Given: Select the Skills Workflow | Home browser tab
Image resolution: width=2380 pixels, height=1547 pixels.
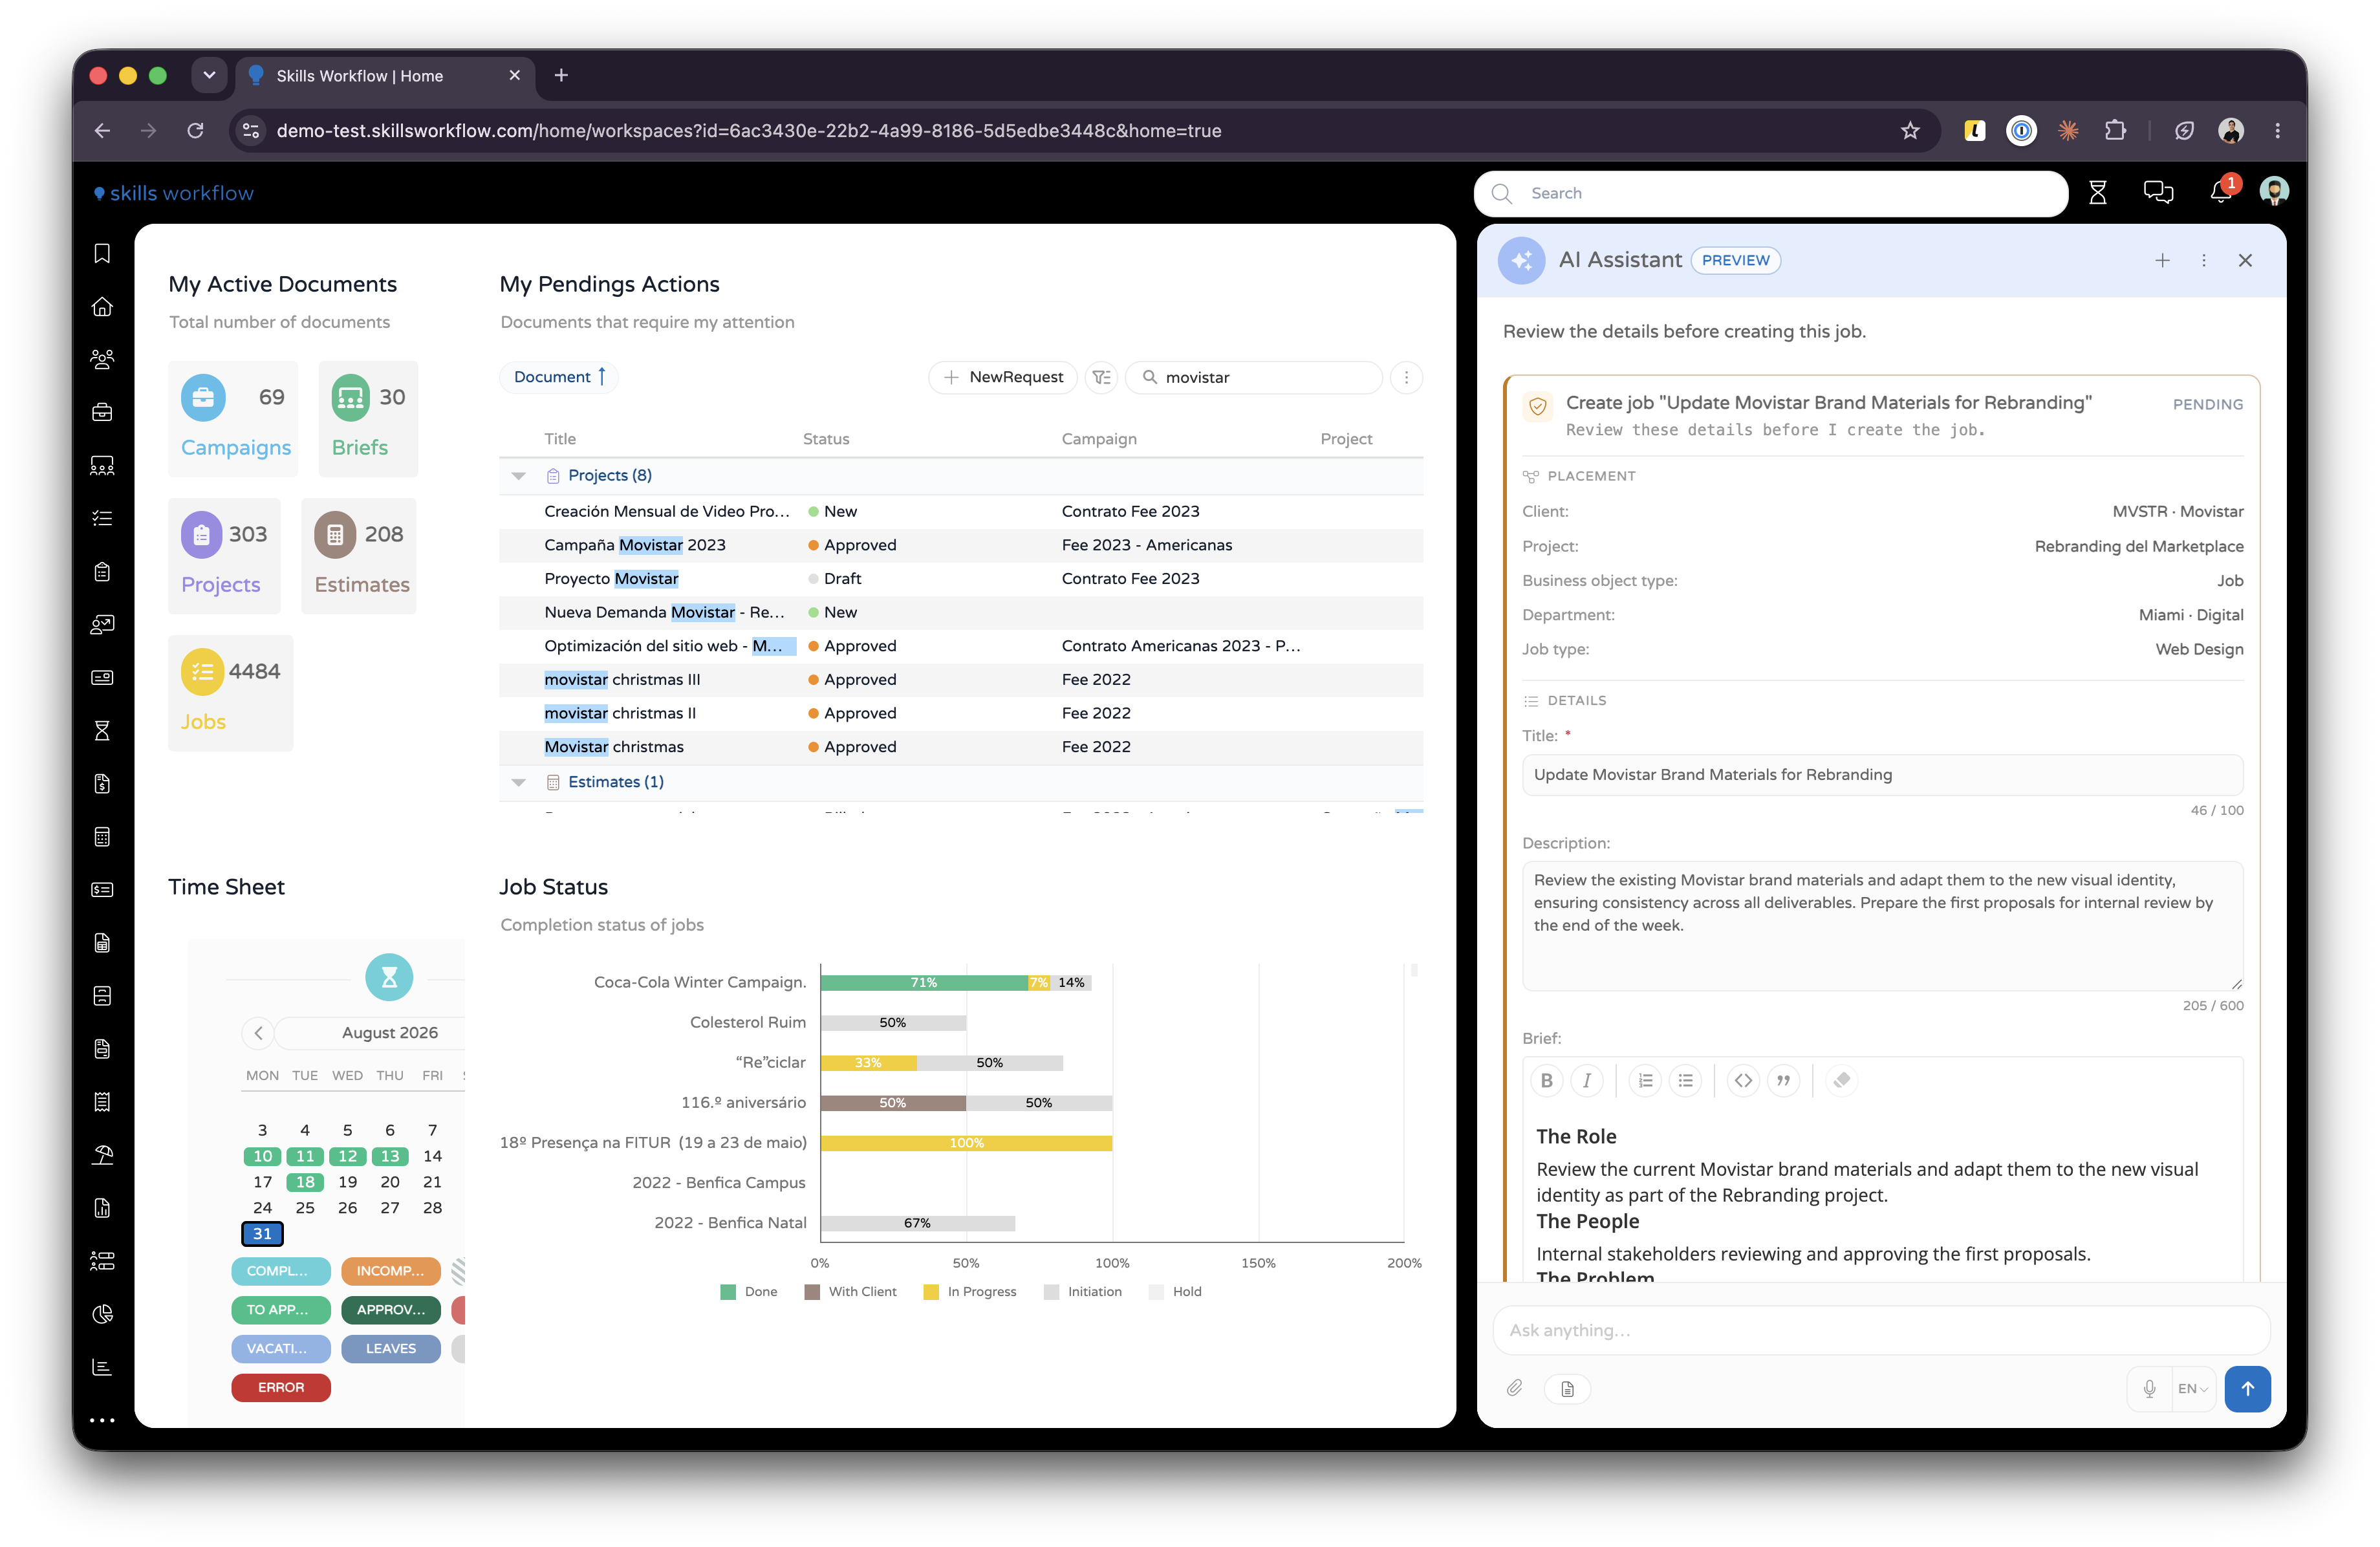Looking at the screenshot, I should pos(385,76).
